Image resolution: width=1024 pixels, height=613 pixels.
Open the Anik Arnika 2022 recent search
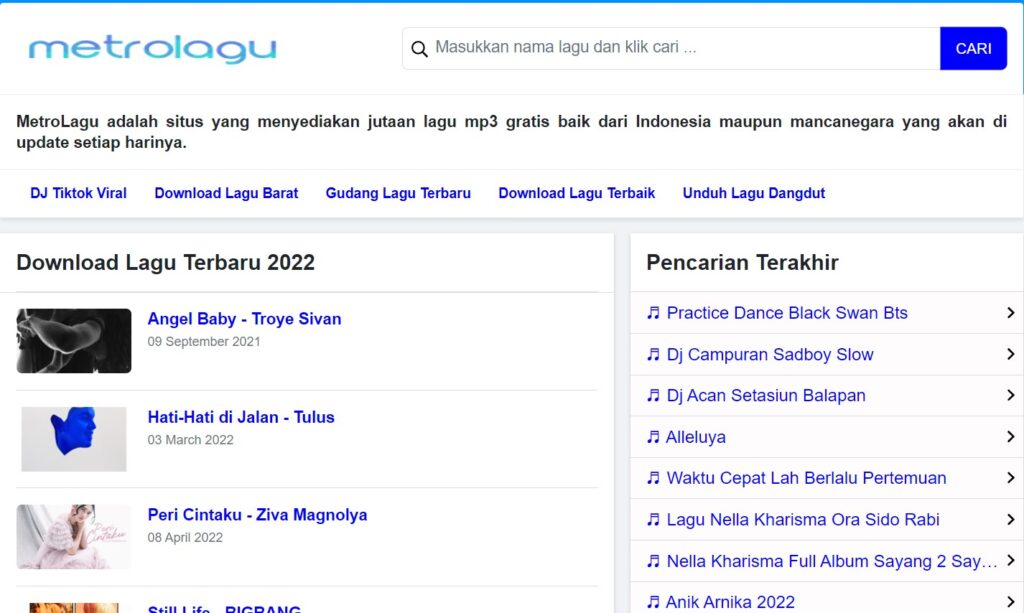730,602
